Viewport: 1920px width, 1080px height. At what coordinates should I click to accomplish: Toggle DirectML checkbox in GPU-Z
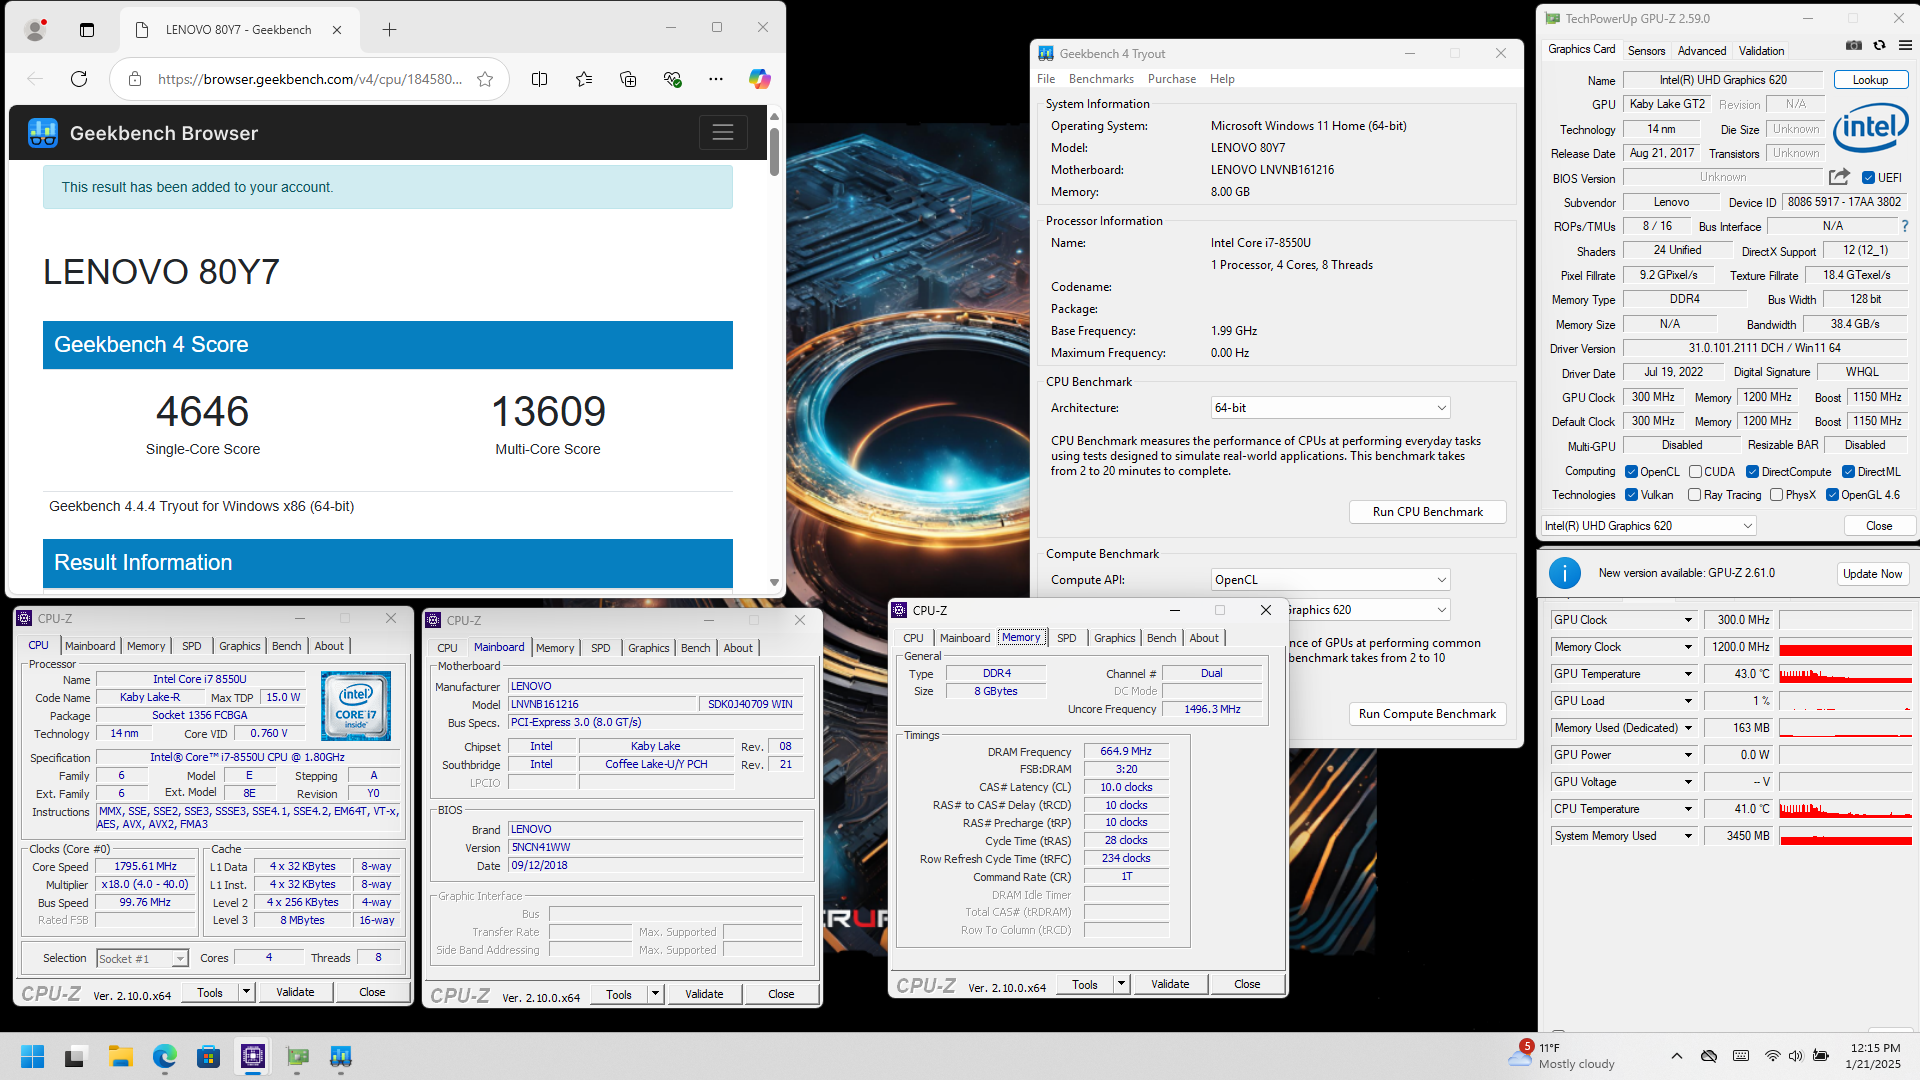(1848, 472)
